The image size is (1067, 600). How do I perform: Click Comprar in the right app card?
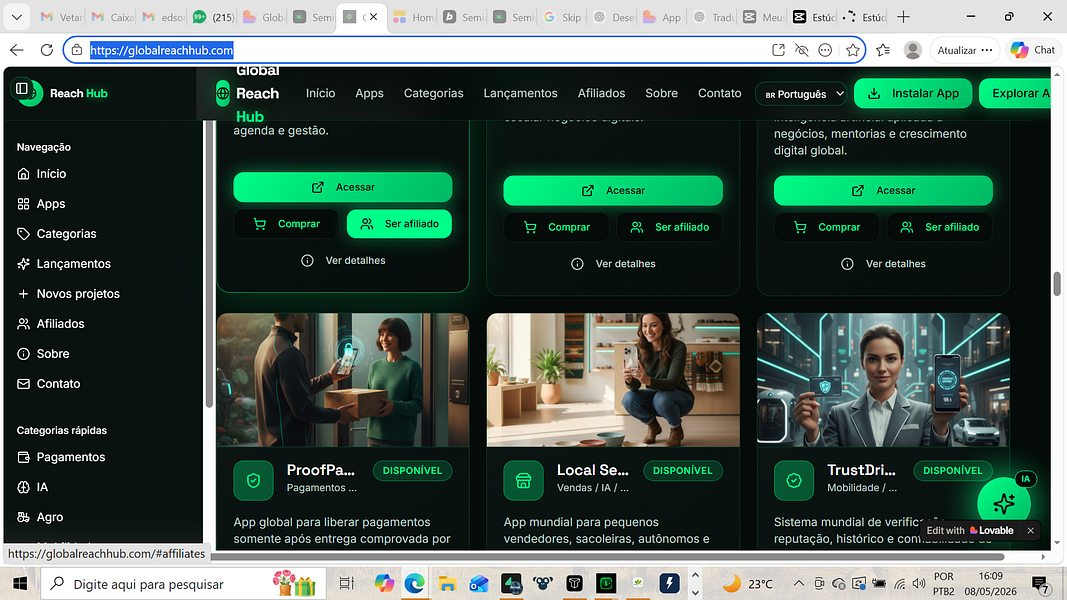tap(826, 227)
